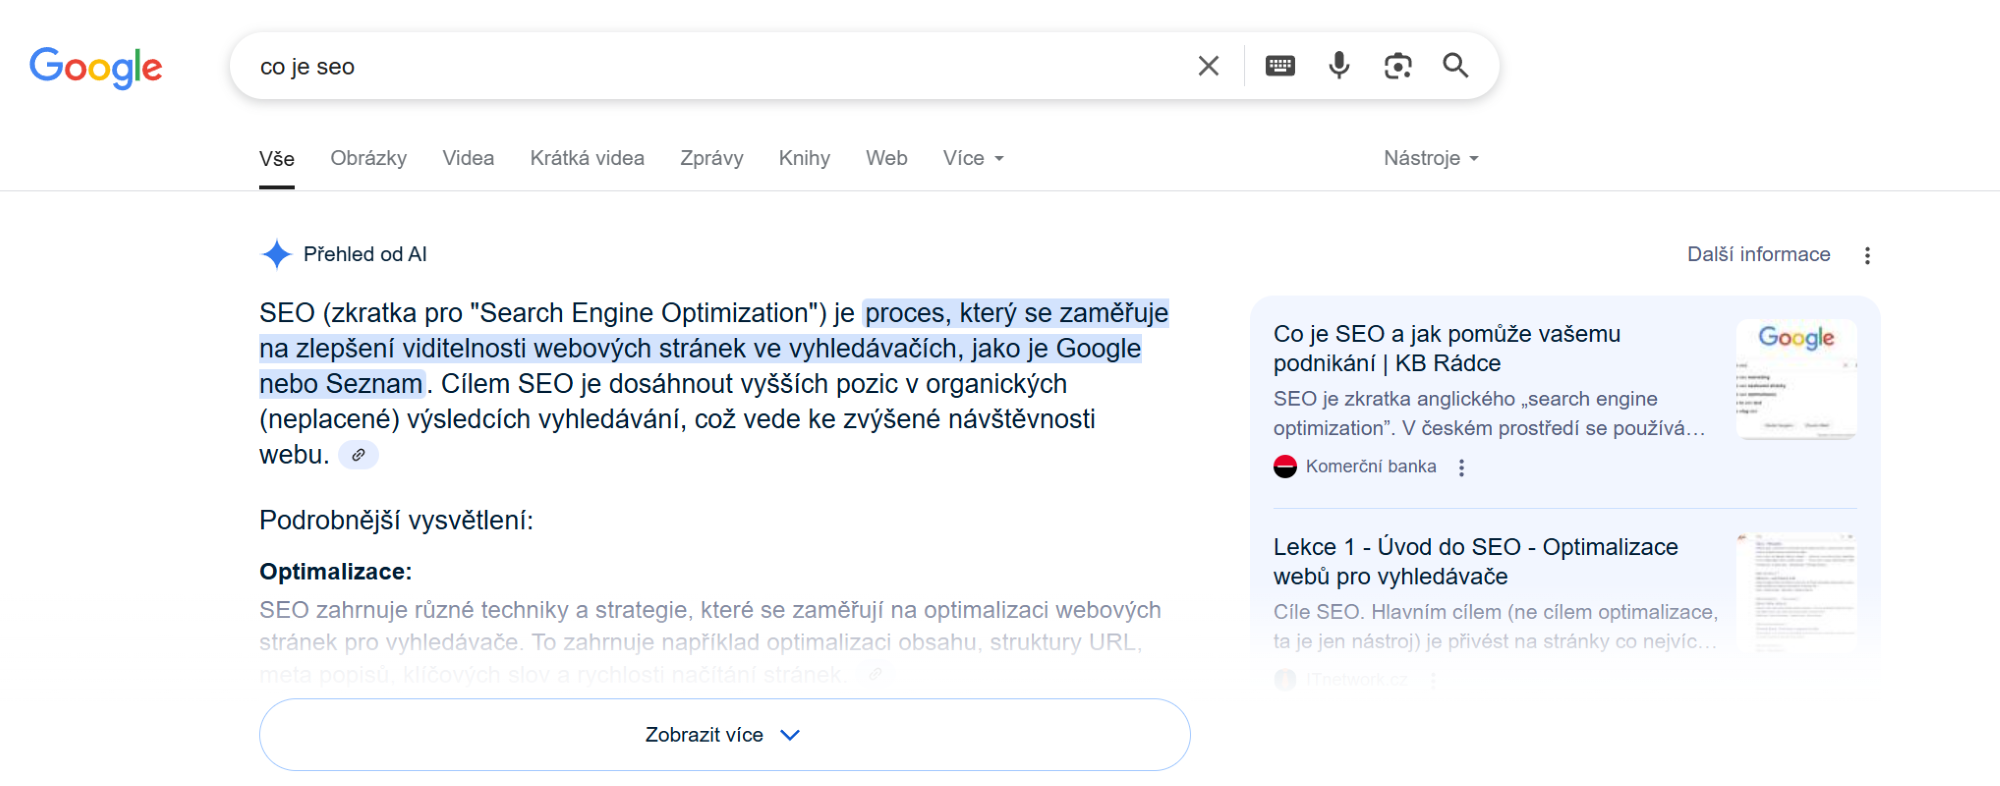Image resolution: width=2000 pixels, height=786 pixels.
Task: Open the on-screen keyboard input tool
Action: [x=1280, y=66]
